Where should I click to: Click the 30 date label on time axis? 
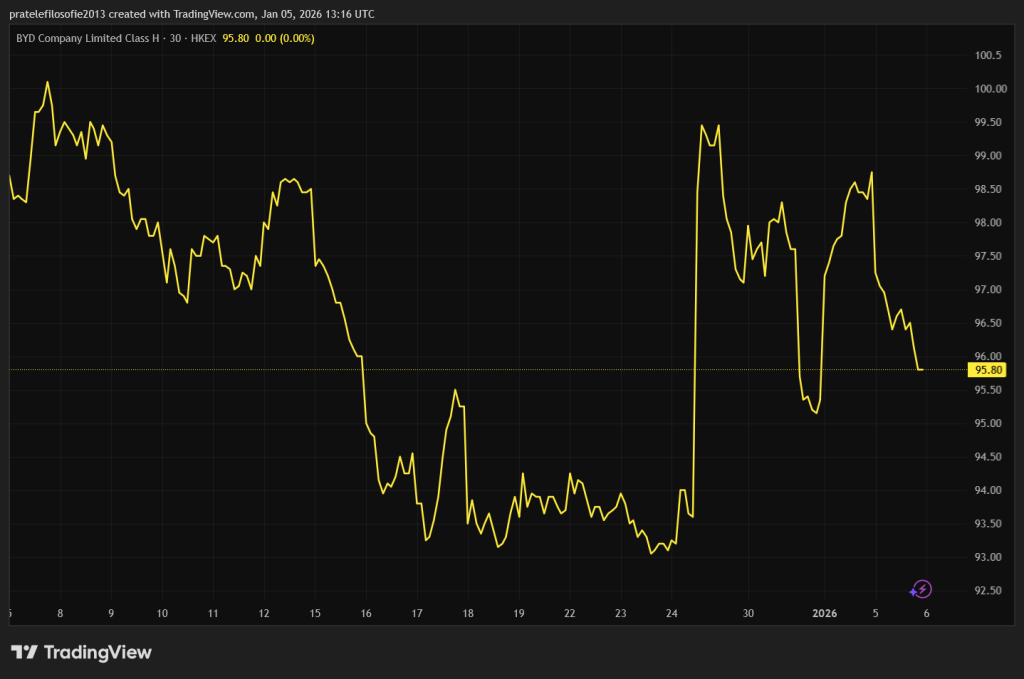pyautogui.click(x=748, y=613)
